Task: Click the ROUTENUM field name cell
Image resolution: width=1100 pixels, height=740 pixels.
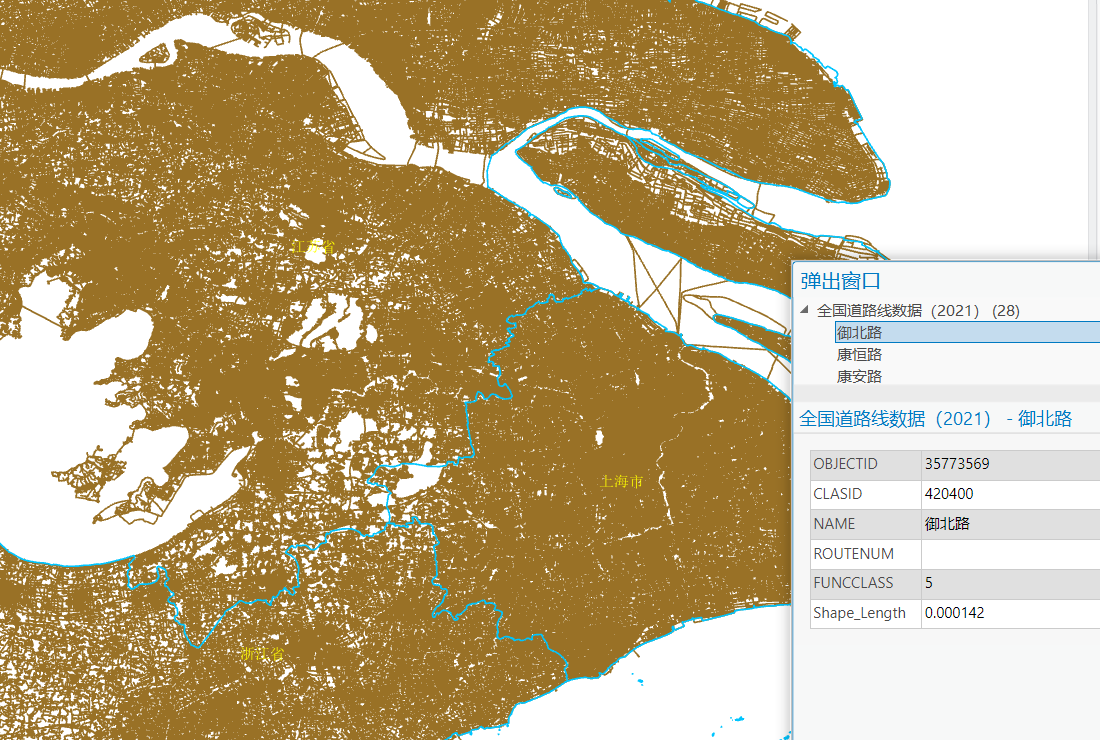Action: pyautogui.click(x=866, y=554)
